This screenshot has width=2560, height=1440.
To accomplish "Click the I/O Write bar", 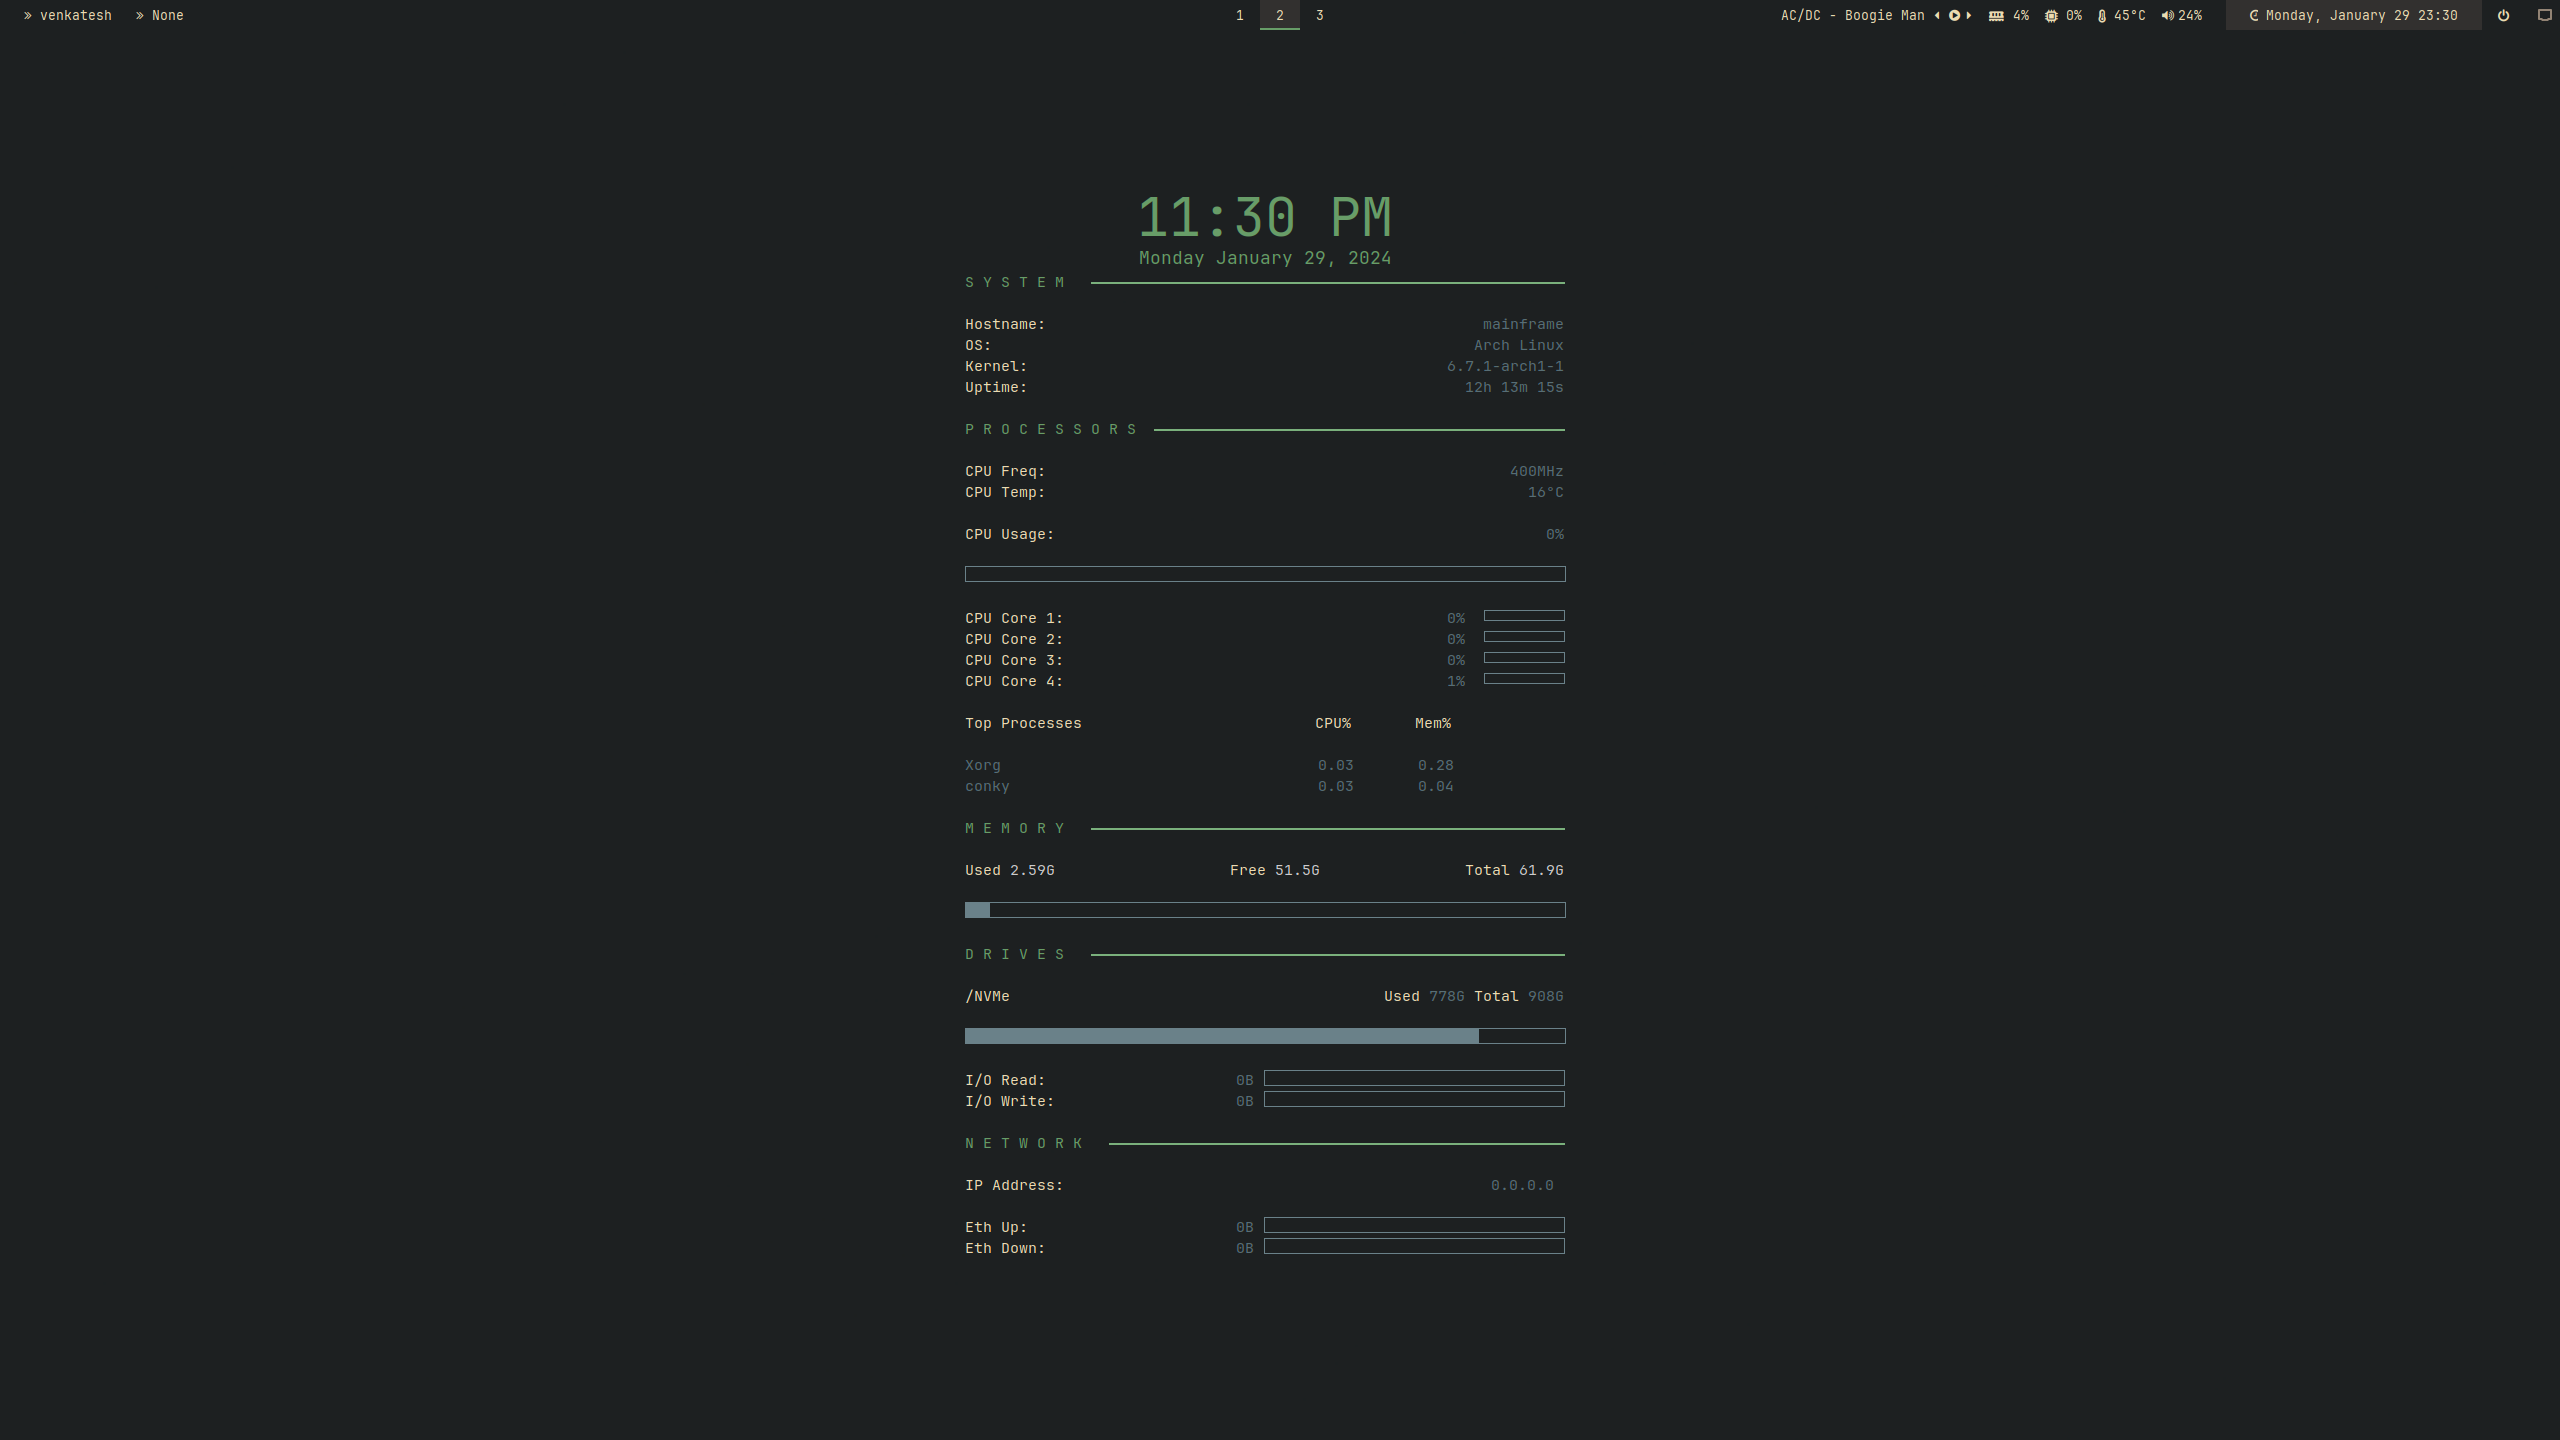I will [1414, 1099].
